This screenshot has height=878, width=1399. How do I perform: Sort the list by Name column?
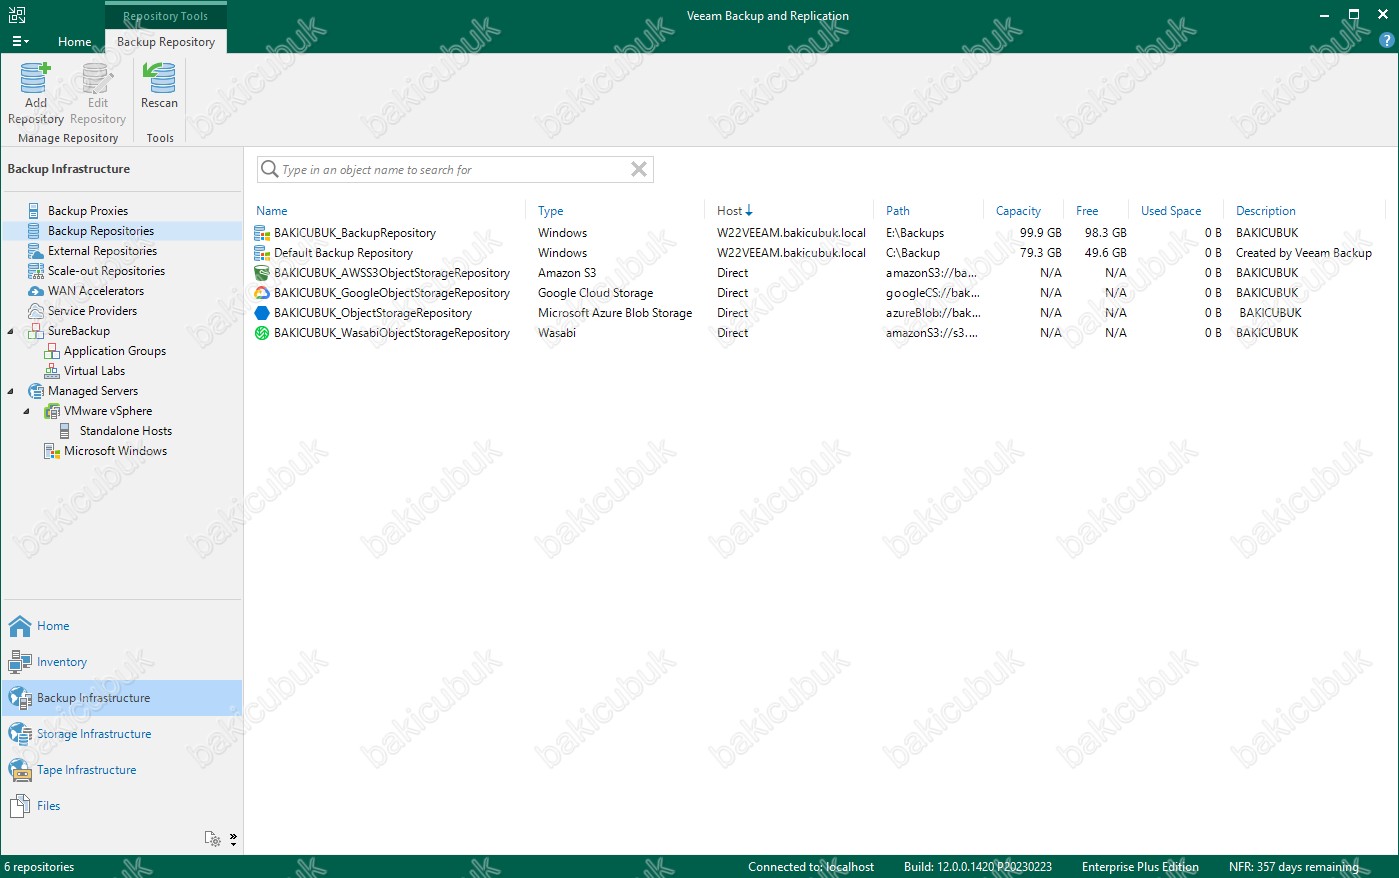coord(272,211)
